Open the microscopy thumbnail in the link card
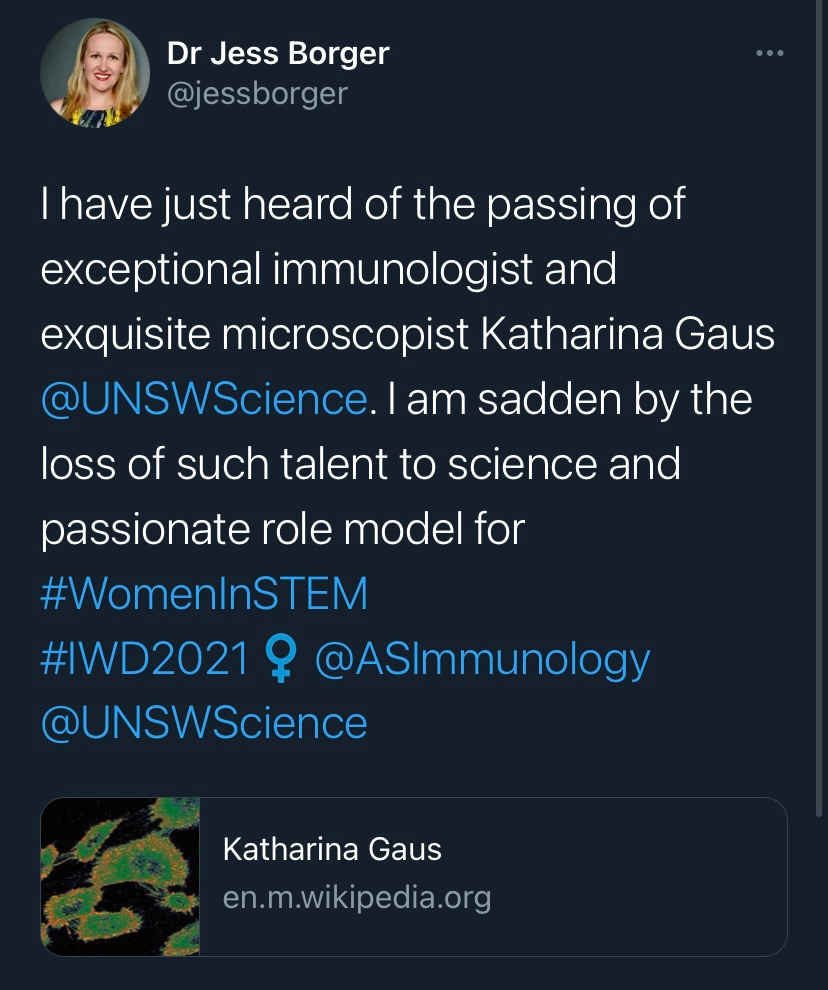This screenshot has width=828, height=990. tap(121, 876)
